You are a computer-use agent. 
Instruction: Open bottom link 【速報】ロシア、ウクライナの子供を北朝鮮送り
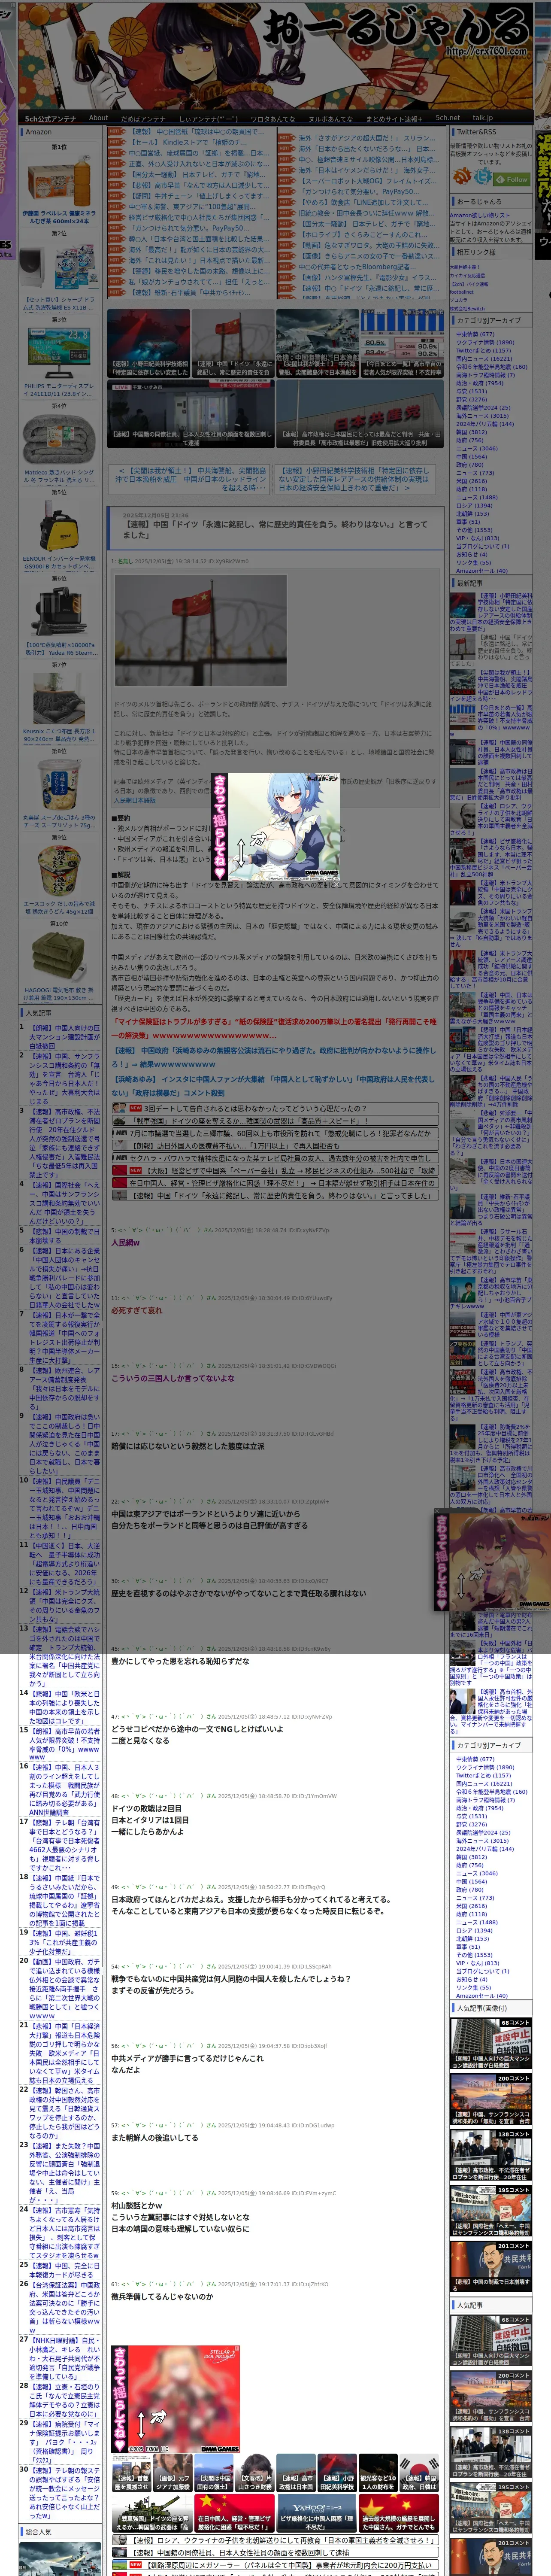coord(275,2539)
